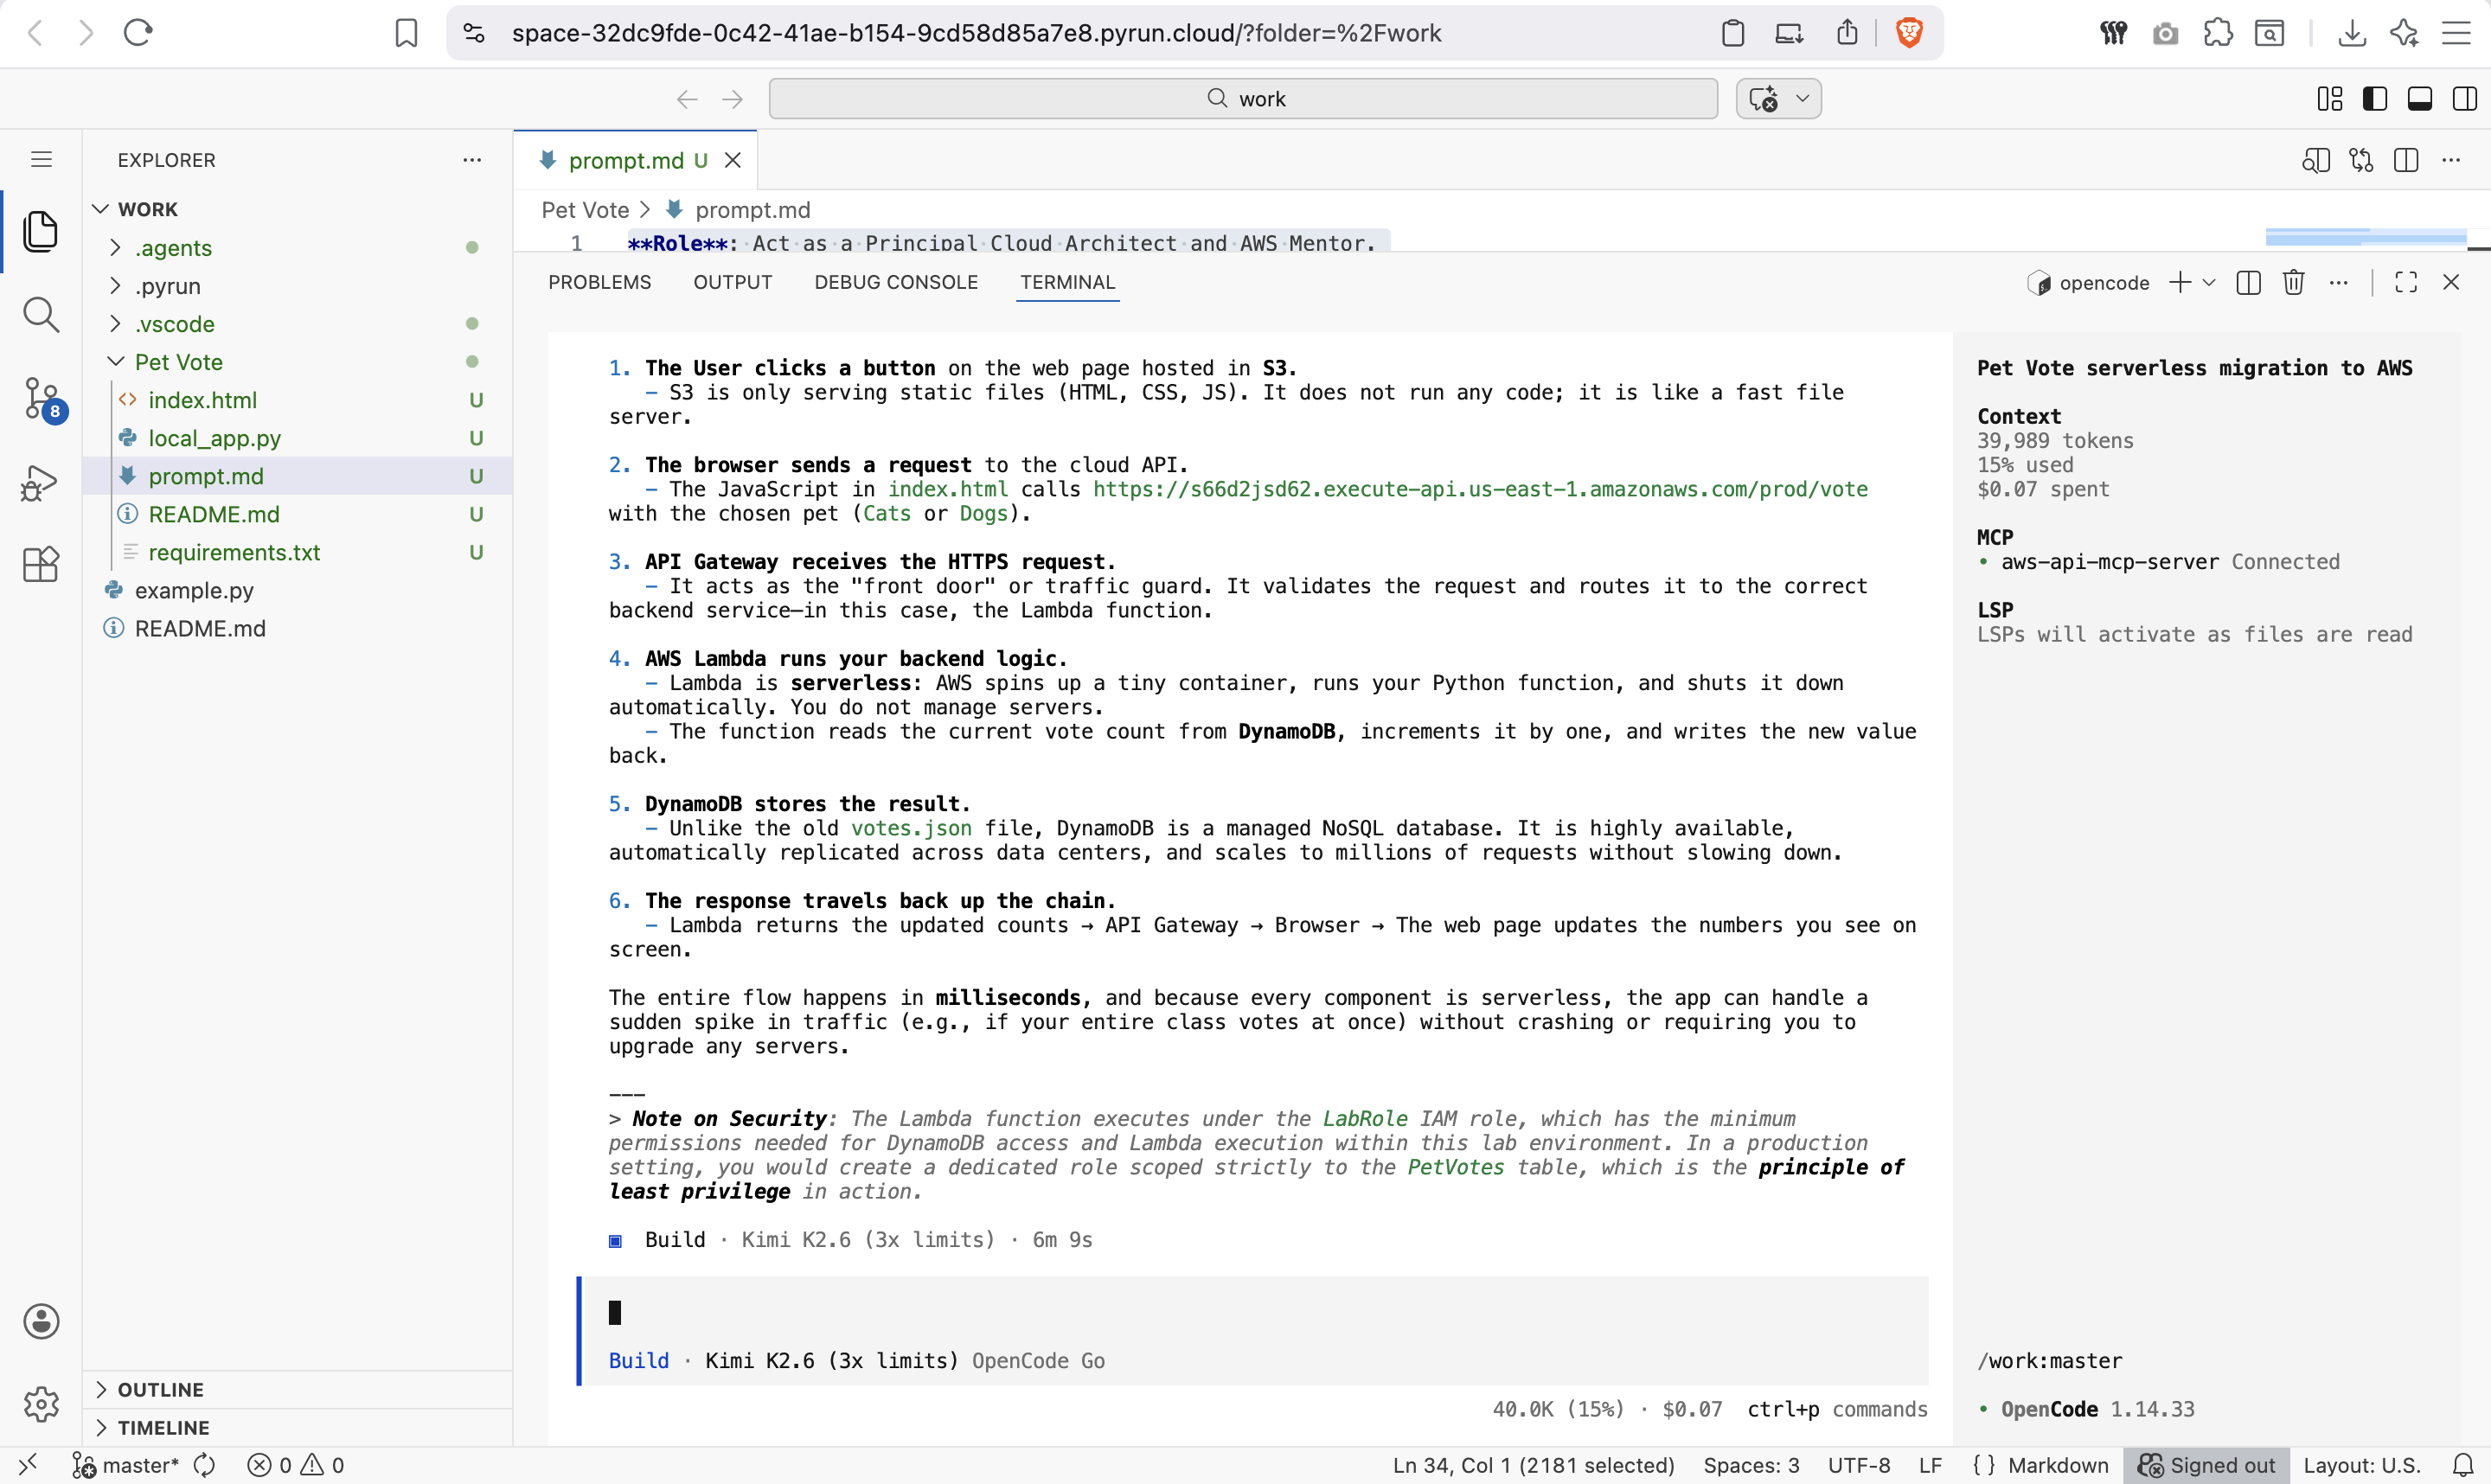Click the opencode terminal prompt input

[1254, 1313]
